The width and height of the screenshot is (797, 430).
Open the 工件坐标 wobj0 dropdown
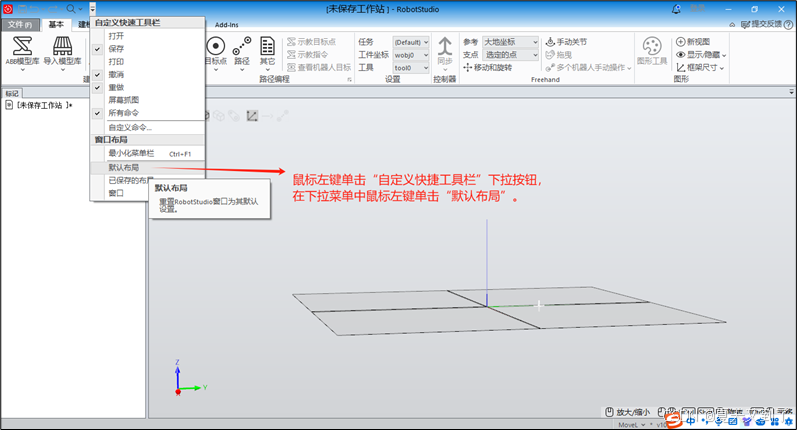coord(411,55)
